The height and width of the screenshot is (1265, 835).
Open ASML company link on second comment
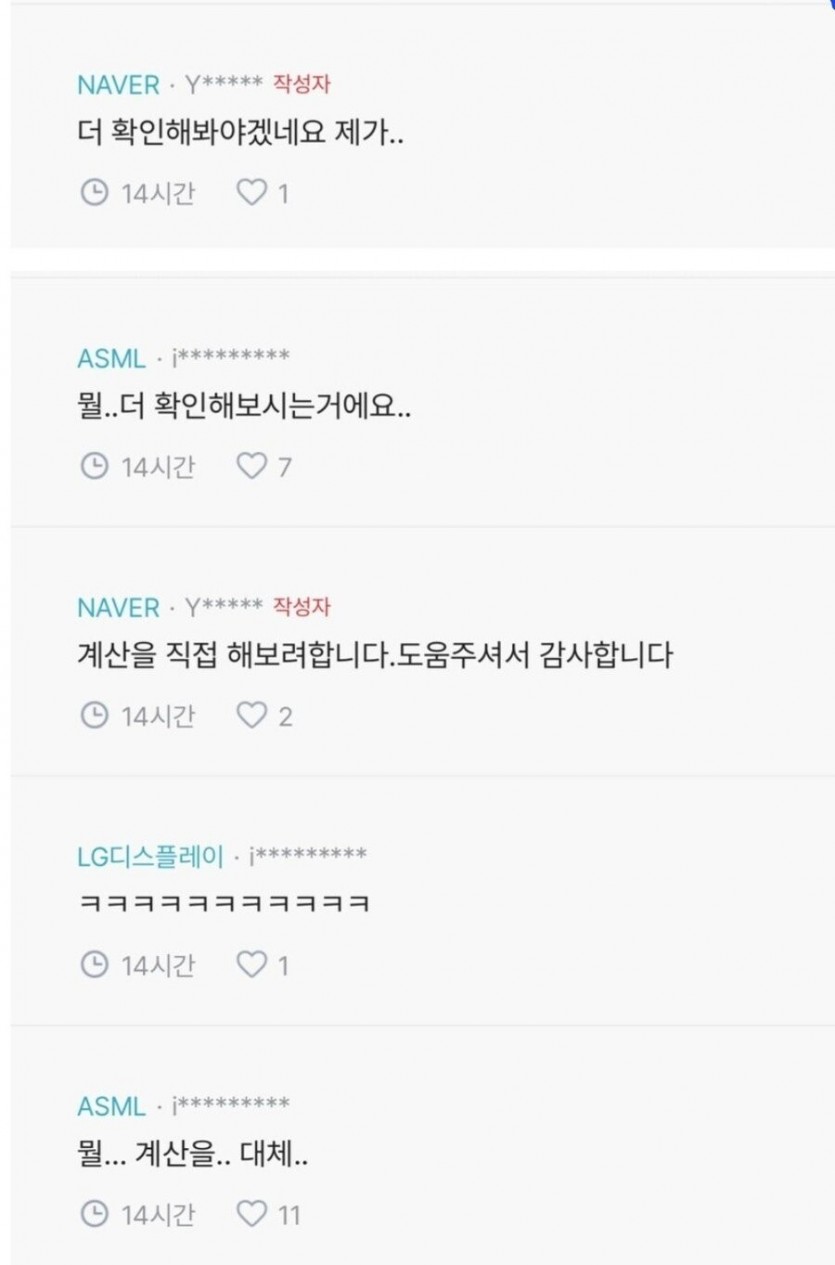(111, 358)
